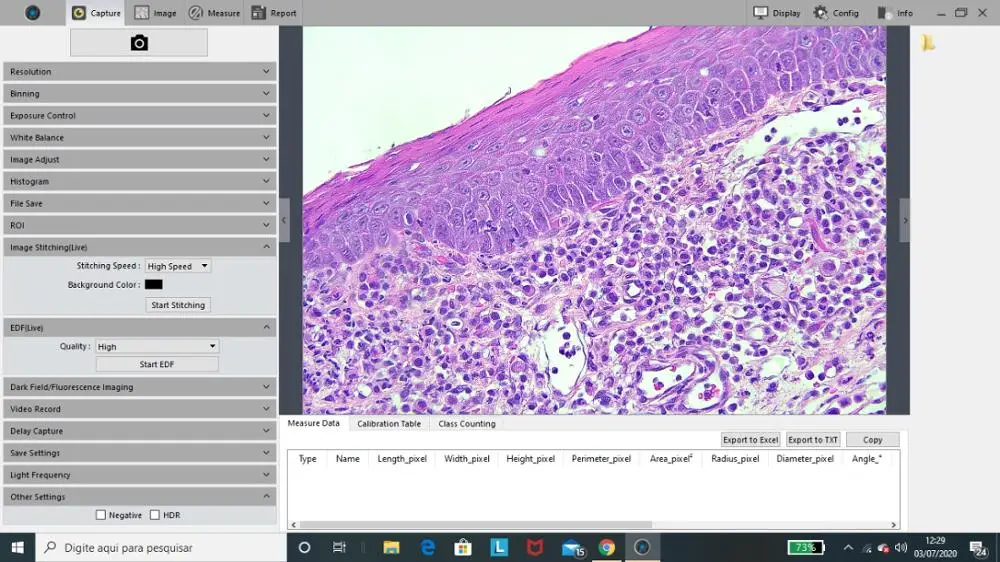Open Cortana from the taskbar

(x=304, y=547)
